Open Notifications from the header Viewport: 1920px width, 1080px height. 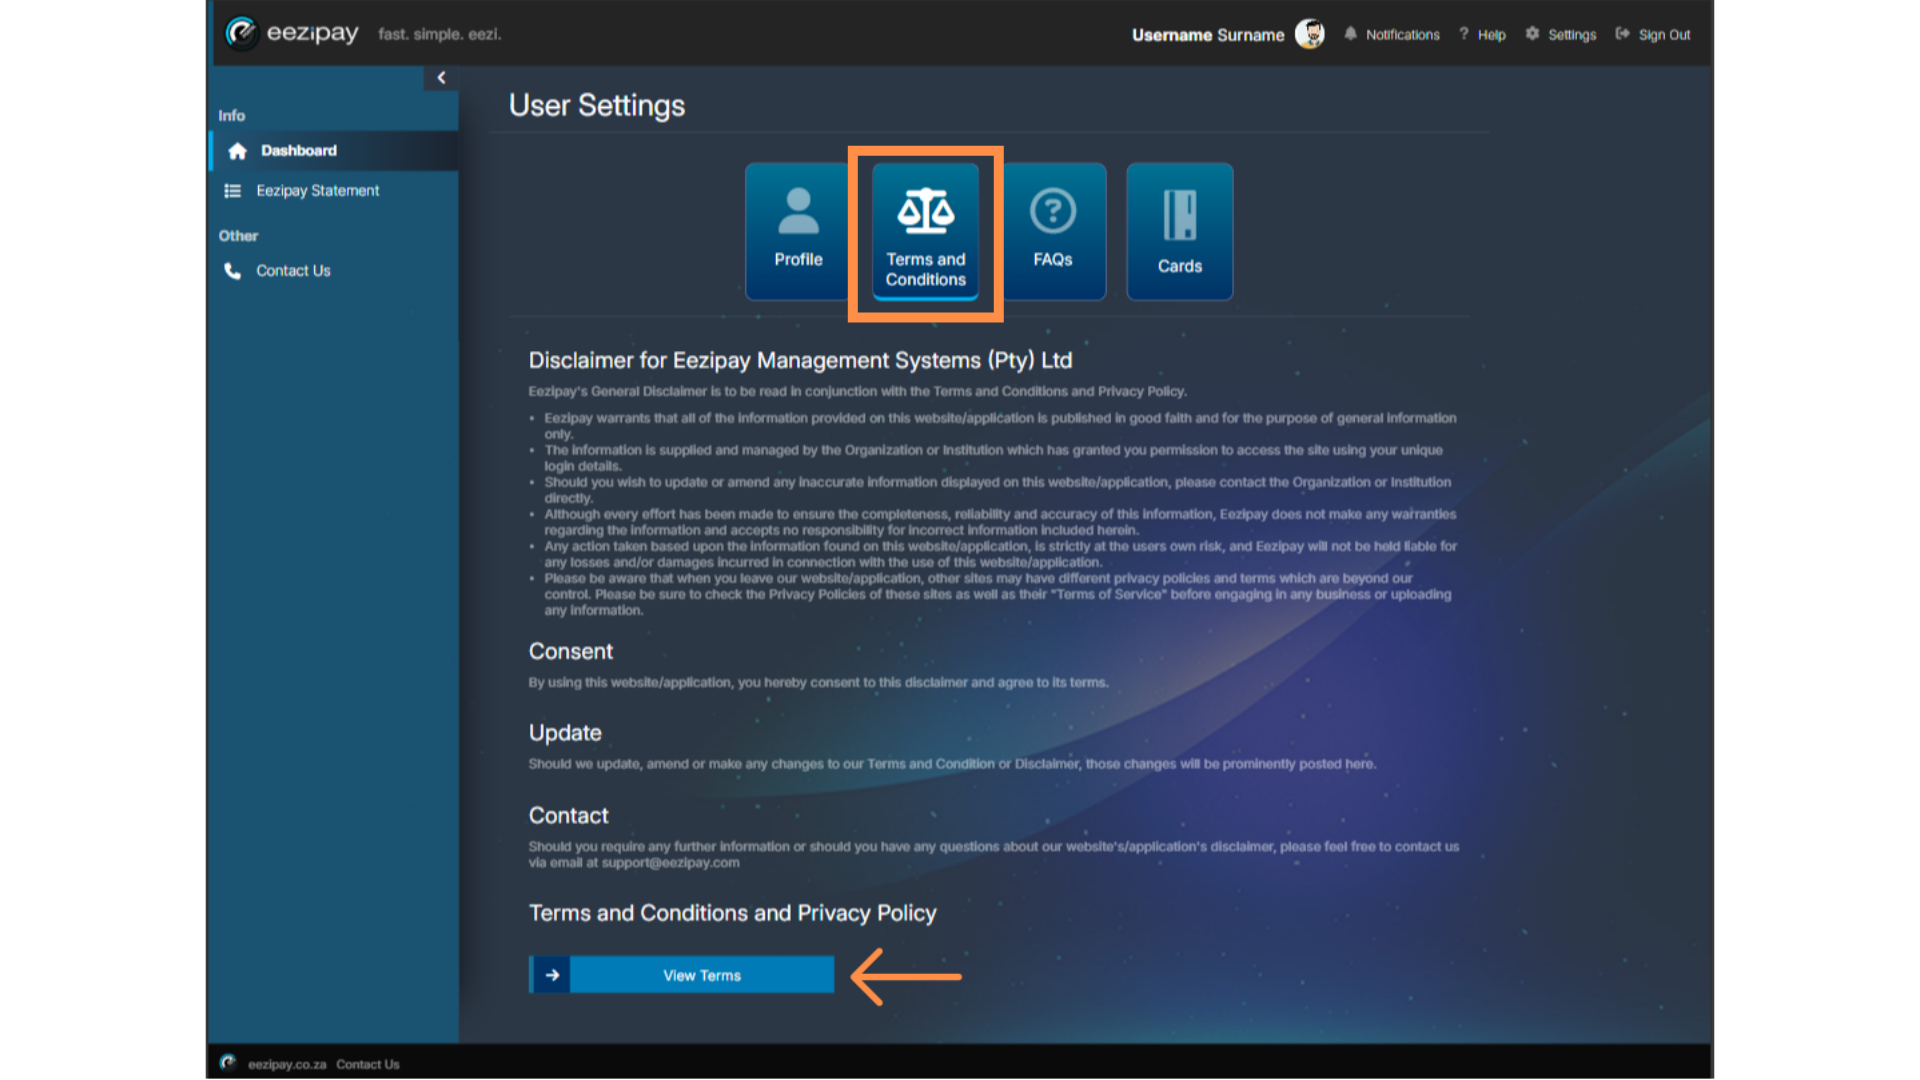(1392, 35)
